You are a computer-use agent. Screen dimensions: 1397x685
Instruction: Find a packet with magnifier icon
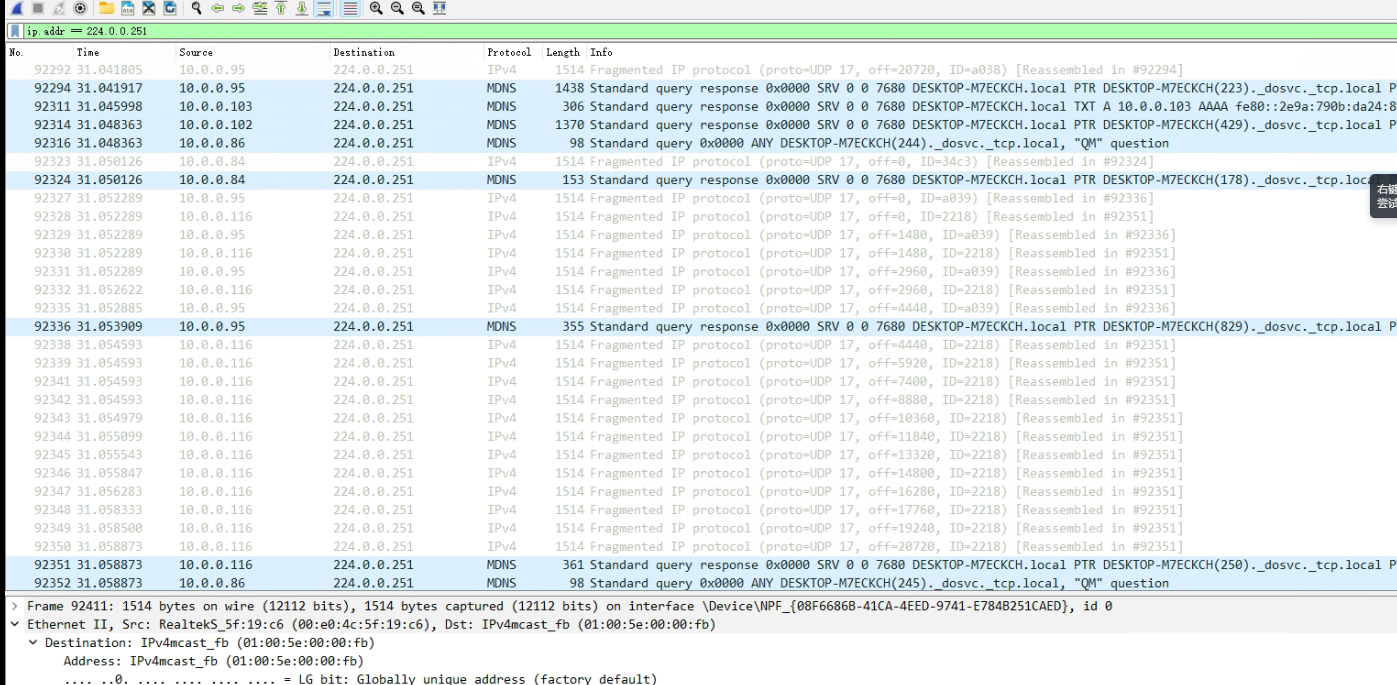[196, 8]
